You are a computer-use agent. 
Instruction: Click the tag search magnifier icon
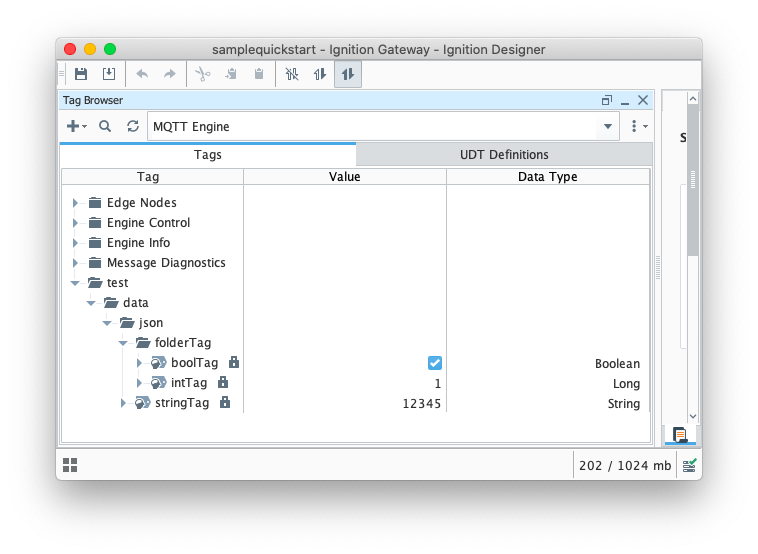pyautogui.click(x=105, y=126)
